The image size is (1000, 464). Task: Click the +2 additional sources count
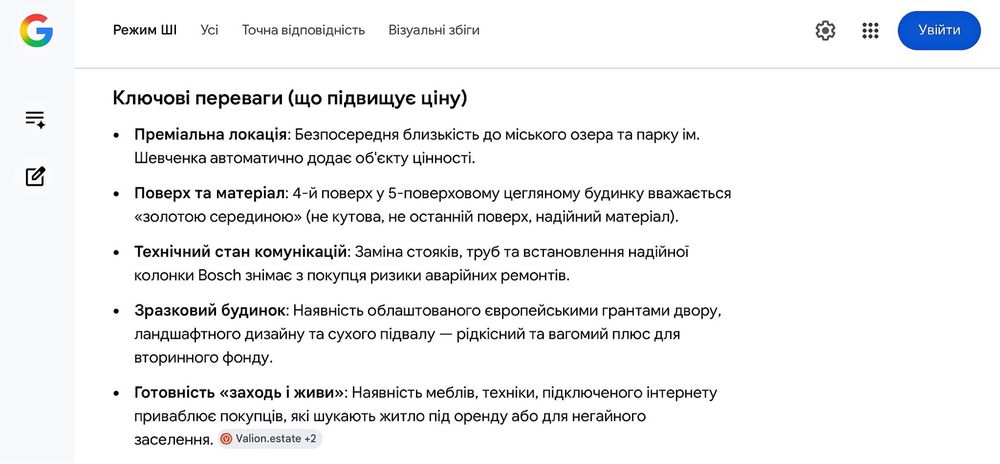310,439
